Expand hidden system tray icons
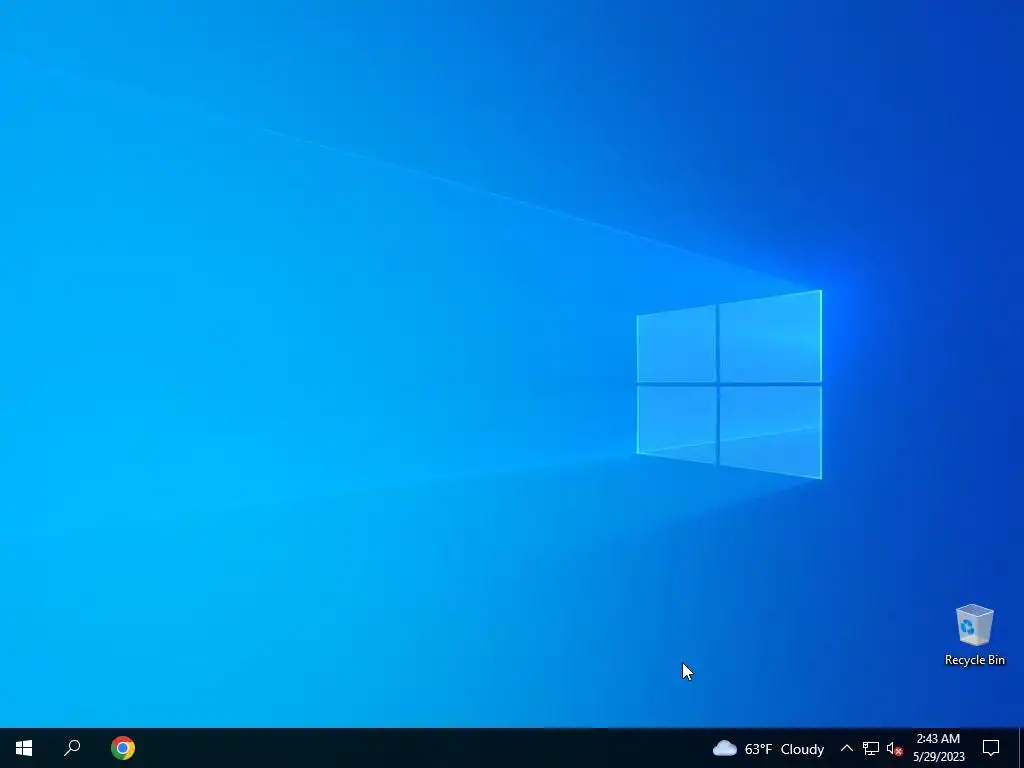The width and height of the screenshot is (1024, 768). (x=846, y=748)
